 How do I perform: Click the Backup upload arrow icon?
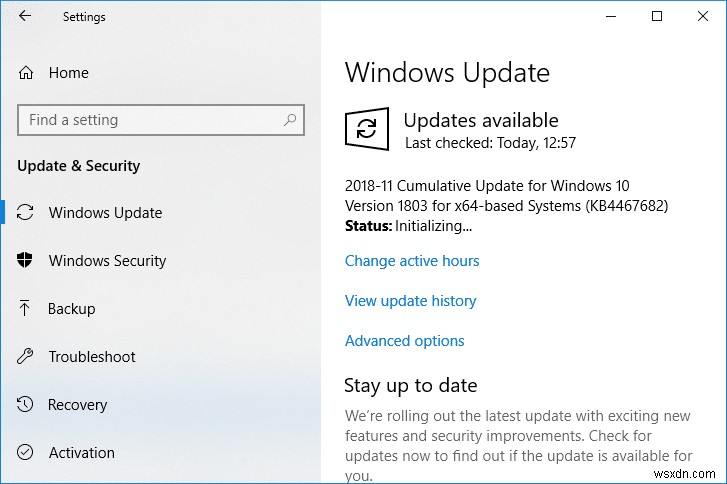coord(26,309)
